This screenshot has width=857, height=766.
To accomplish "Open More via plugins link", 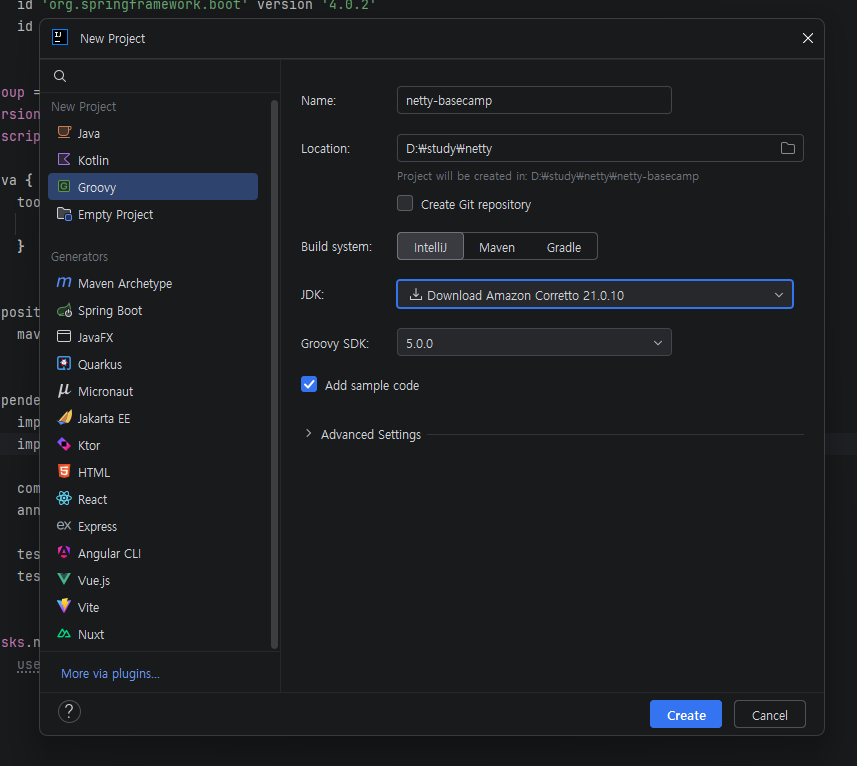I will coord(110,673).
